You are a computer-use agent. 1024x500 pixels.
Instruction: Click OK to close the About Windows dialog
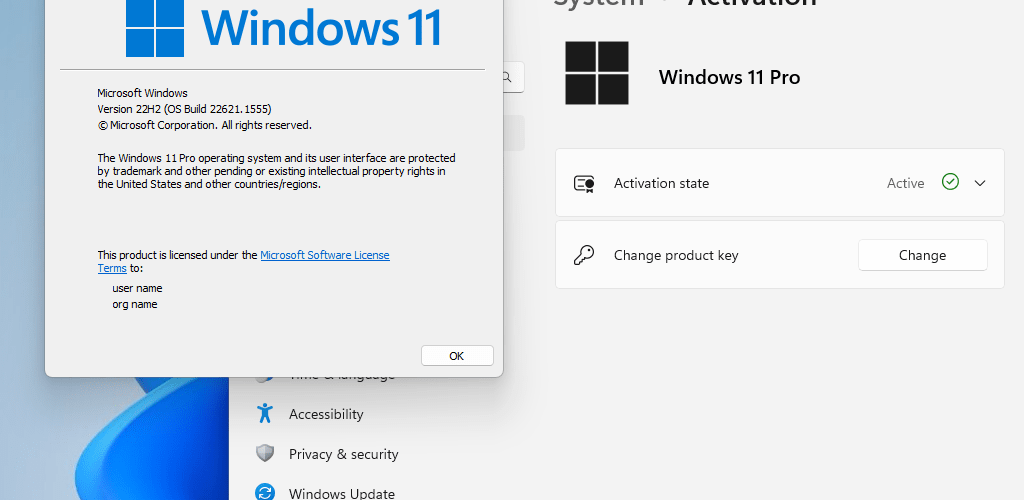click(457, 356)
